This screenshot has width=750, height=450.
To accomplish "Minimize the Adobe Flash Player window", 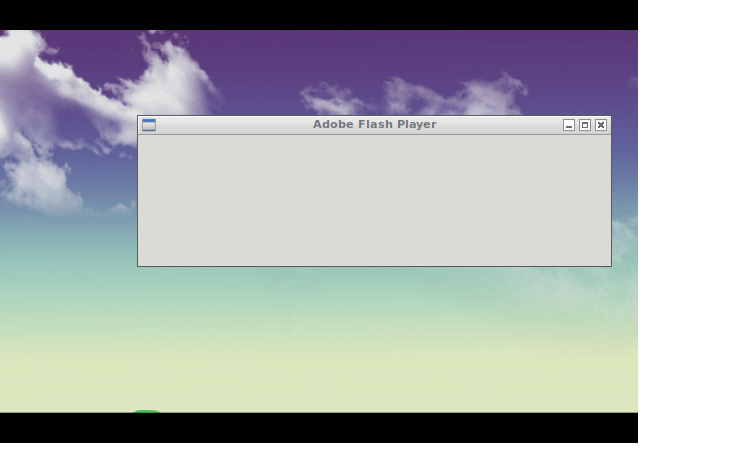I will (569, 125).
